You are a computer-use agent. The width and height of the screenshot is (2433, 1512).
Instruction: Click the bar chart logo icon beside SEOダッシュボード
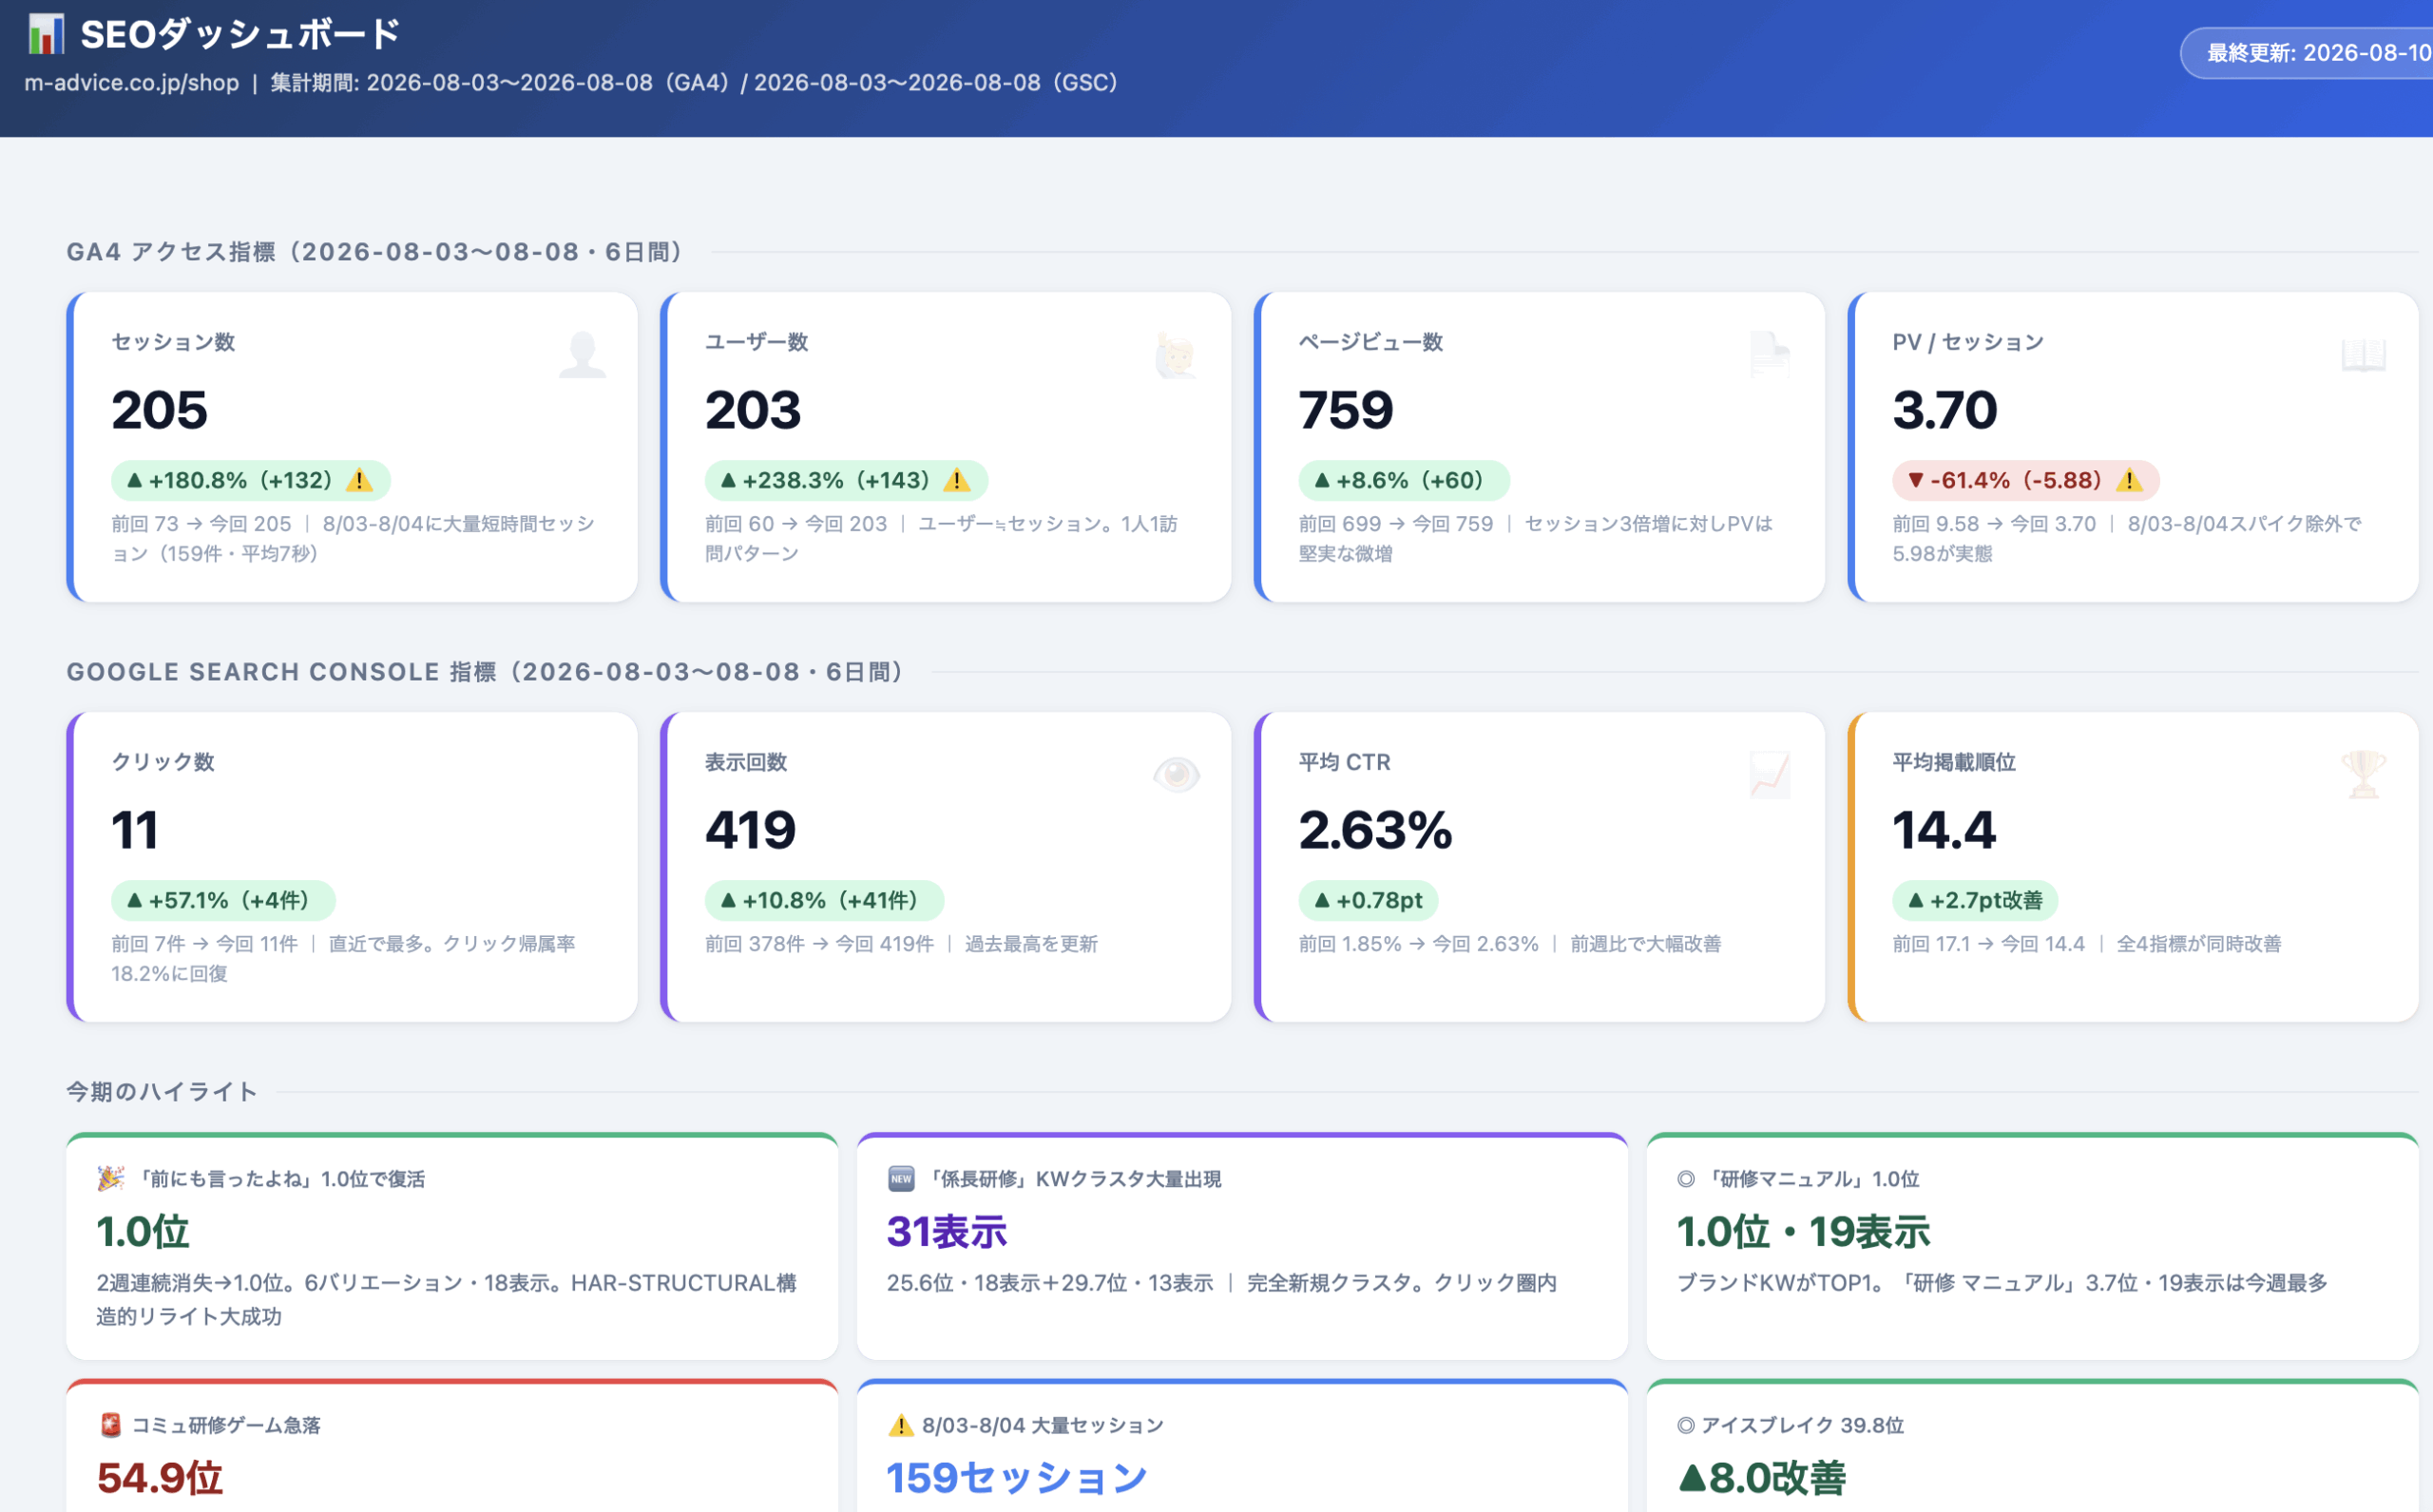point(45,34)
